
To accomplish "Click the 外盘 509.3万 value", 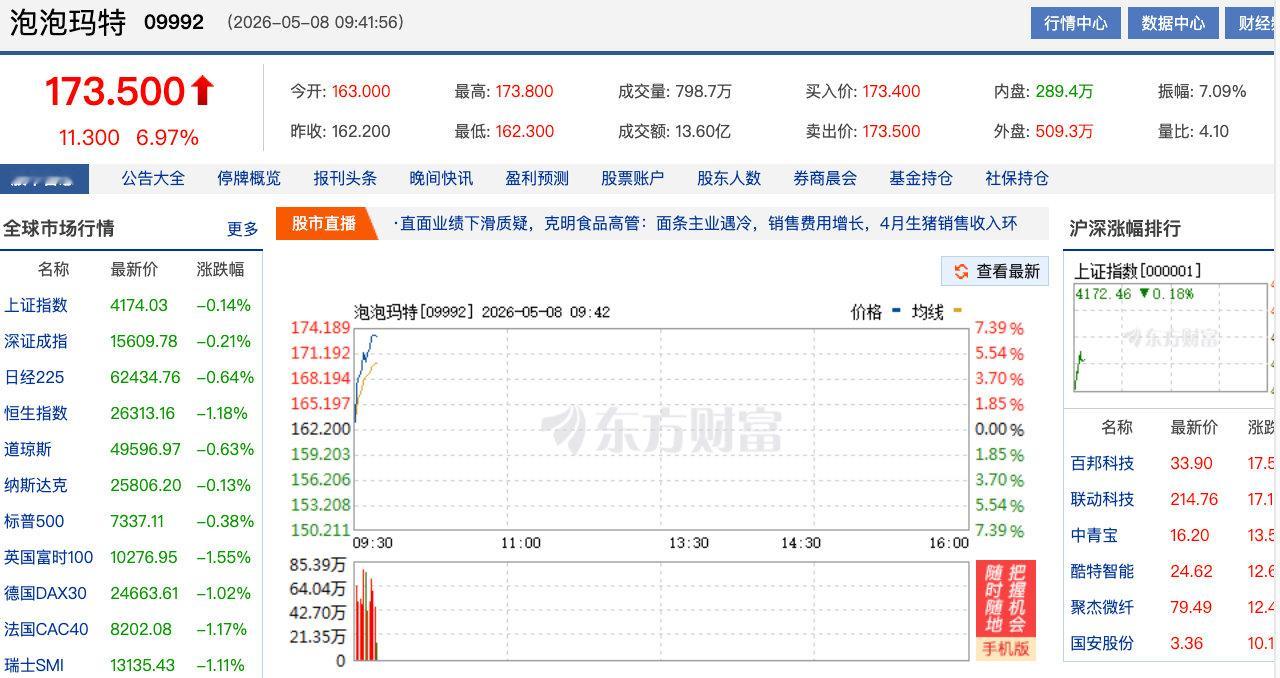I will 1064,131.
